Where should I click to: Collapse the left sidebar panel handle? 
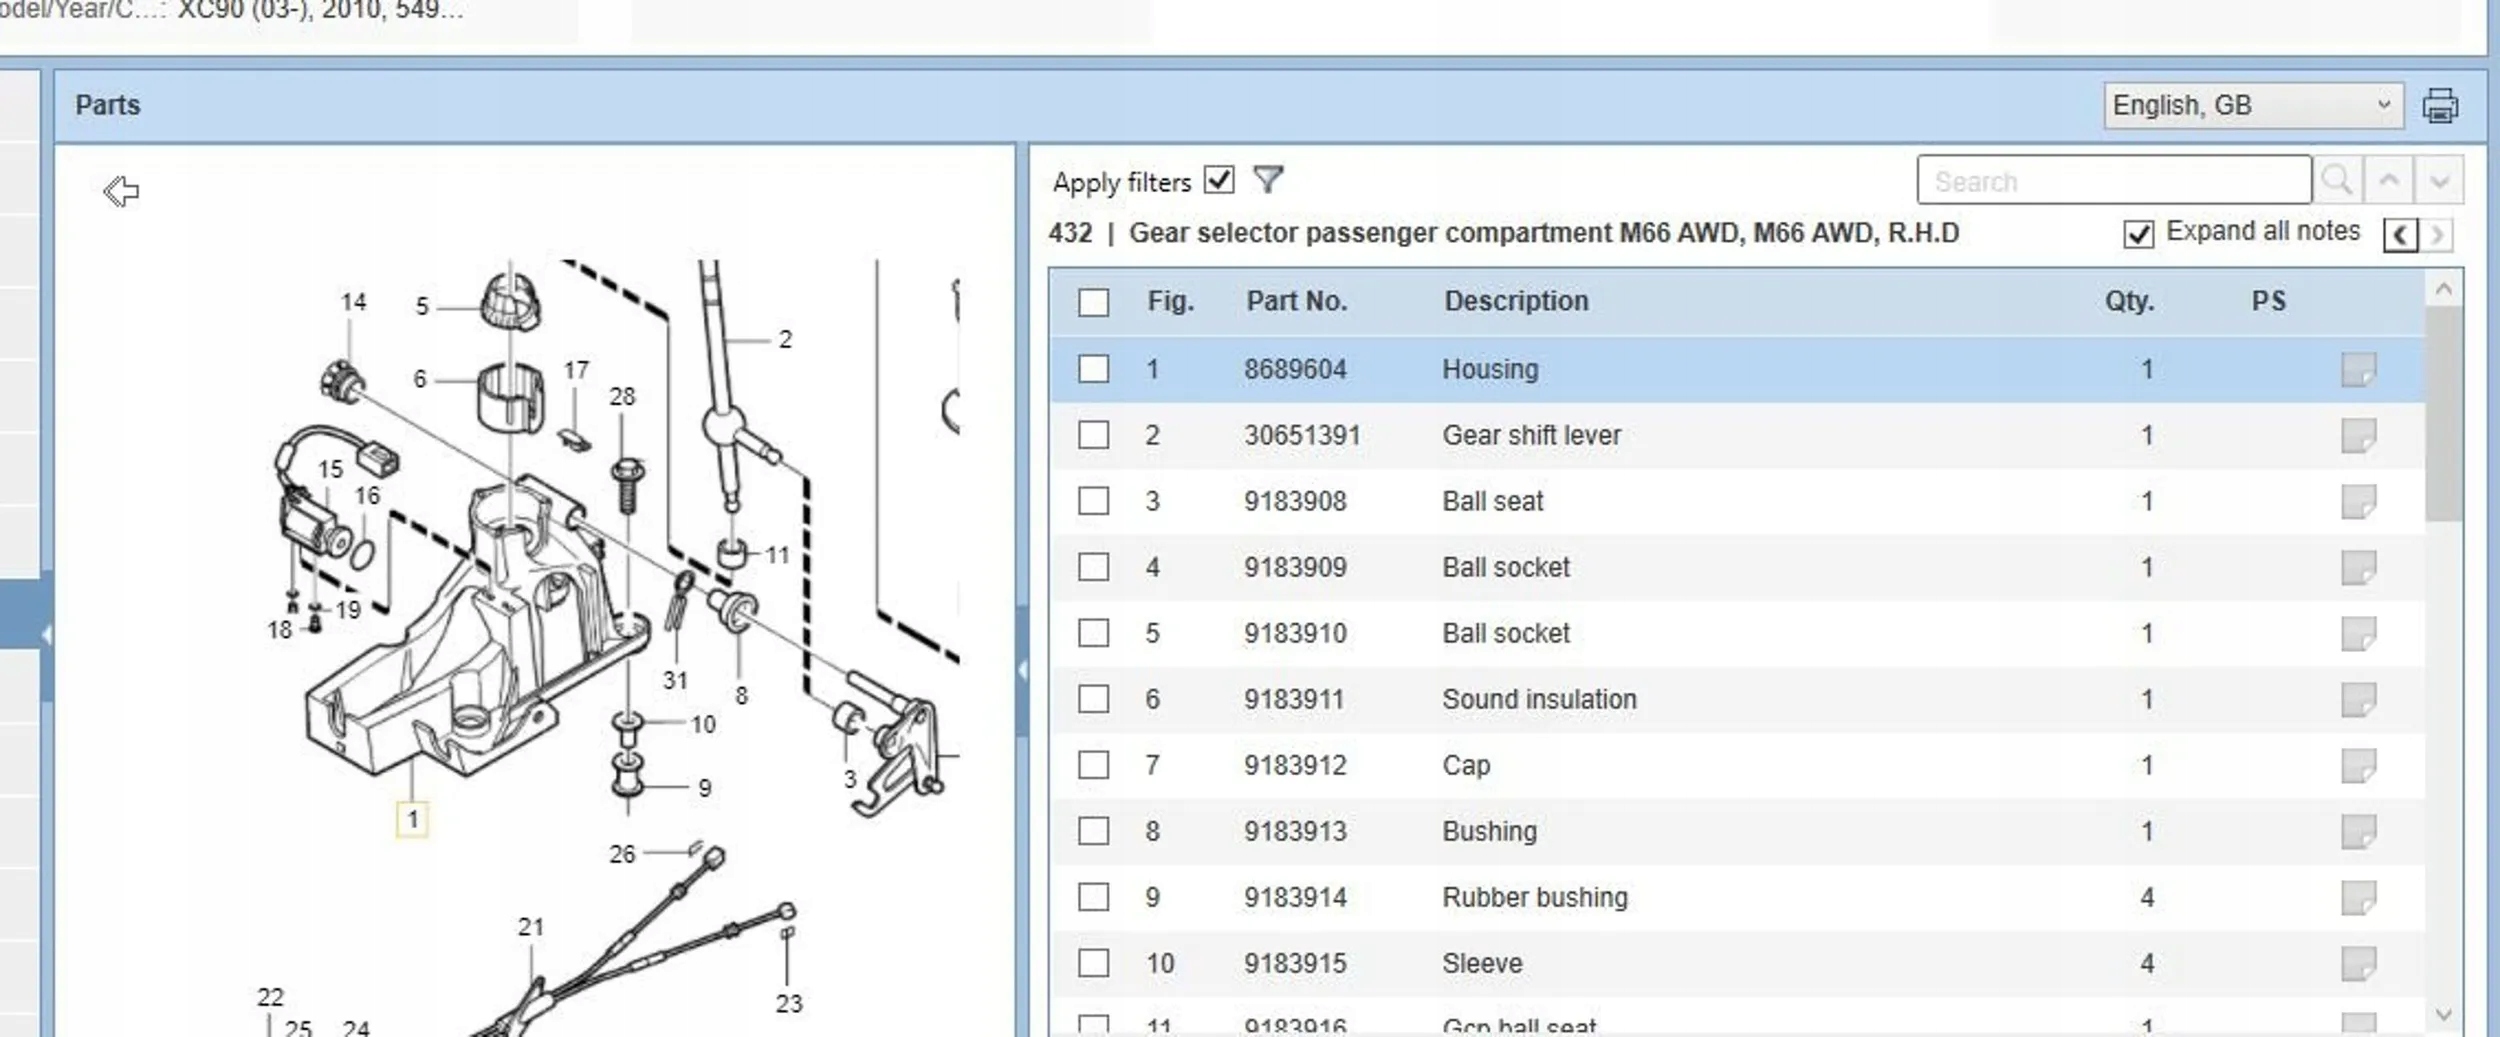click(x=46, y=635)
